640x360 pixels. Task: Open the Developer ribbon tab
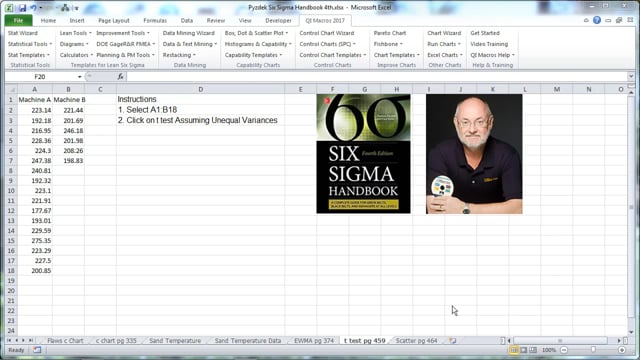pyautogui.click(x=278, y=20)
